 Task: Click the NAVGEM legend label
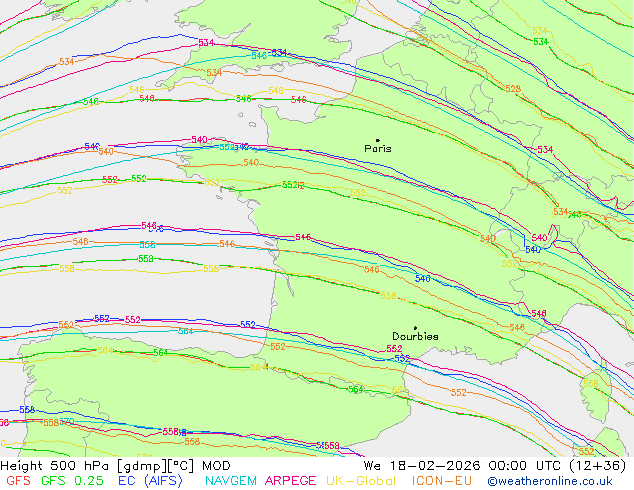pos(230,481)
